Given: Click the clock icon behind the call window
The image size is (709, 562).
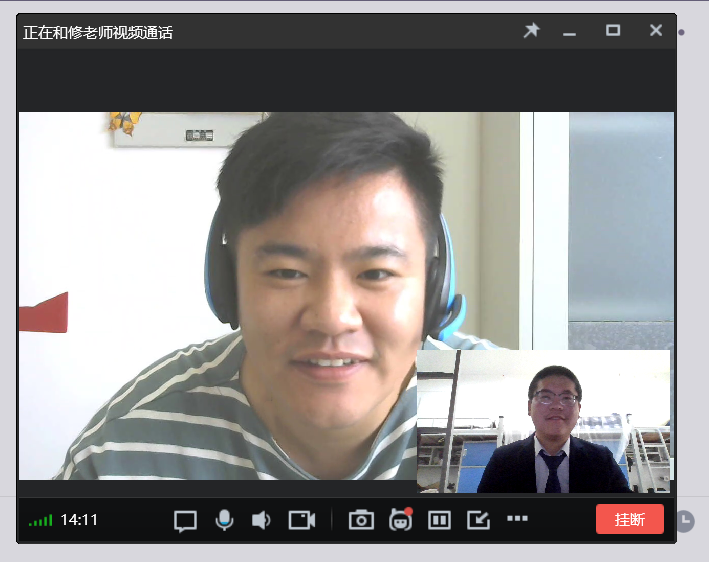Looking at the screenshot, I should pyautogui.click(x=685, y=521).
